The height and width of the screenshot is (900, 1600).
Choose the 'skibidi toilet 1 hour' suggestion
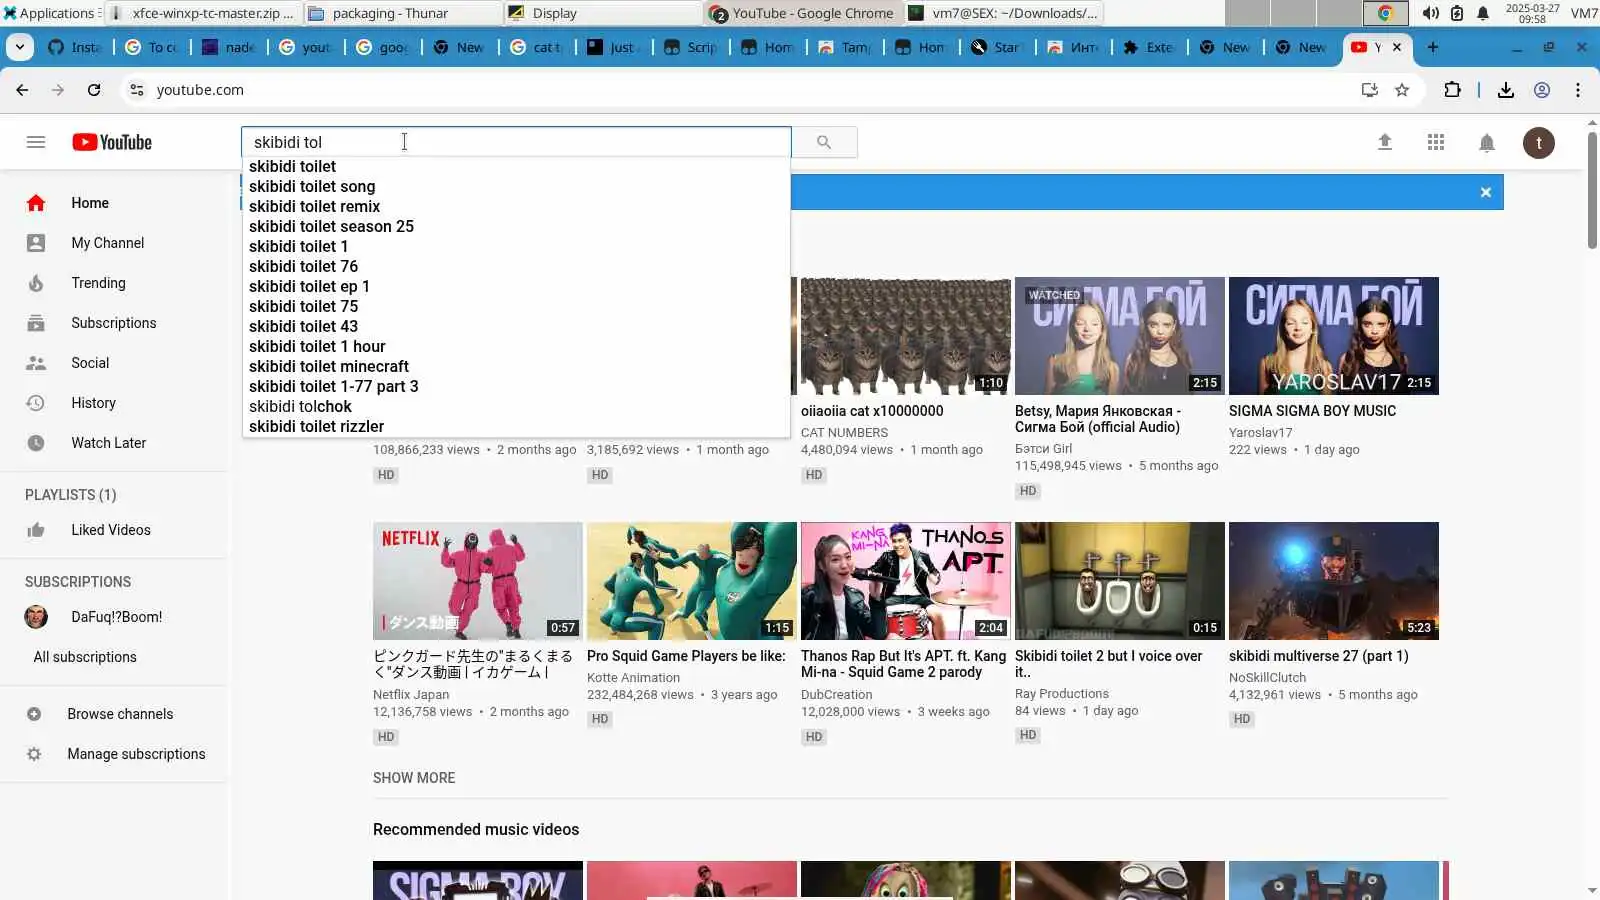(516, 346)
